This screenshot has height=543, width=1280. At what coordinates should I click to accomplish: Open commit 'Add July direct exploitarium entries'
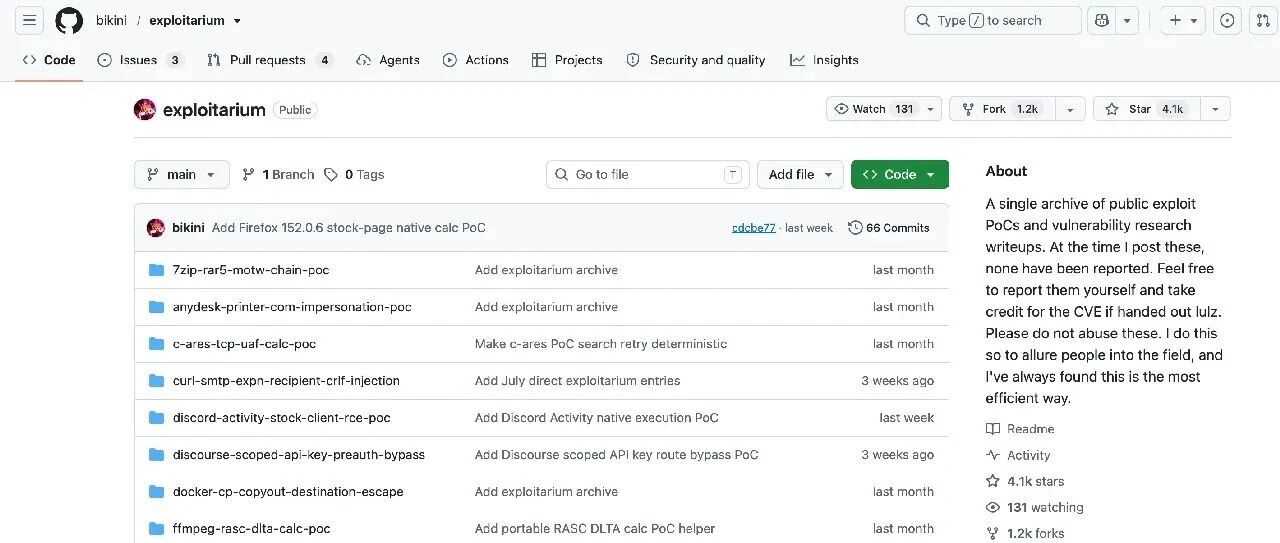[x=578, y=381]
